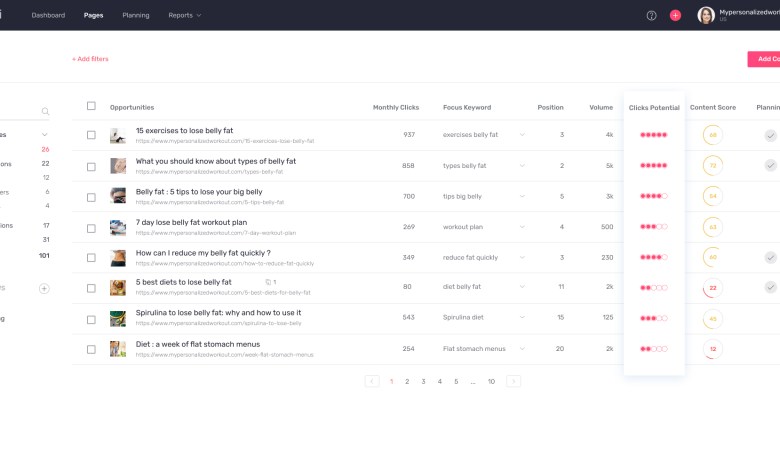This screenshot has height=470, width=780.
Task: Collapse the sidebar section chevron
Action: (44, 134)
